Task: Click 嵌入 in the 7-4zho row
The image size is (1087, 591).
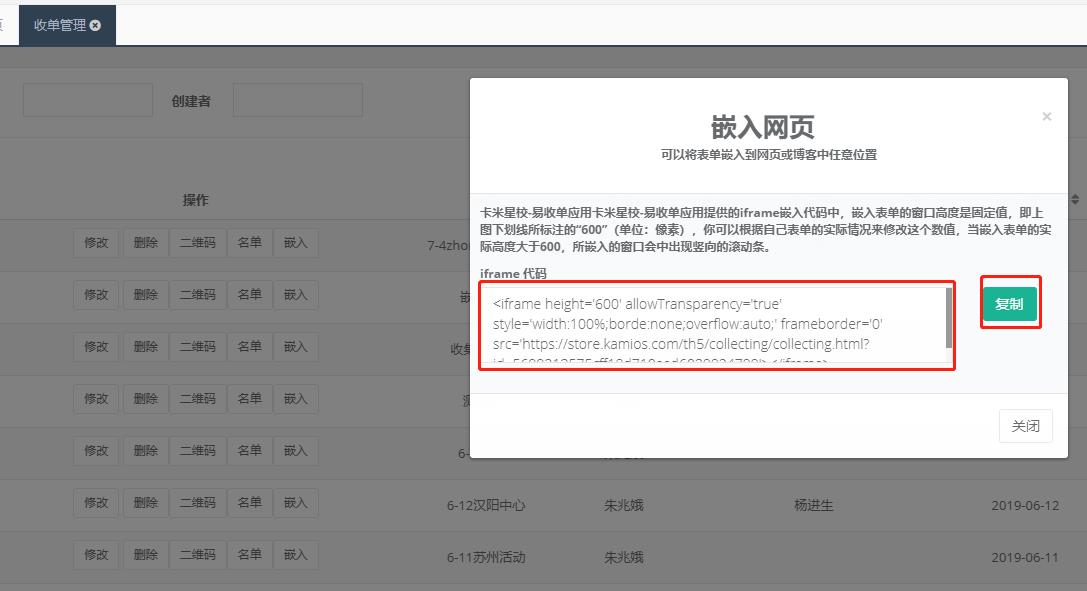Action: [295, 243]
